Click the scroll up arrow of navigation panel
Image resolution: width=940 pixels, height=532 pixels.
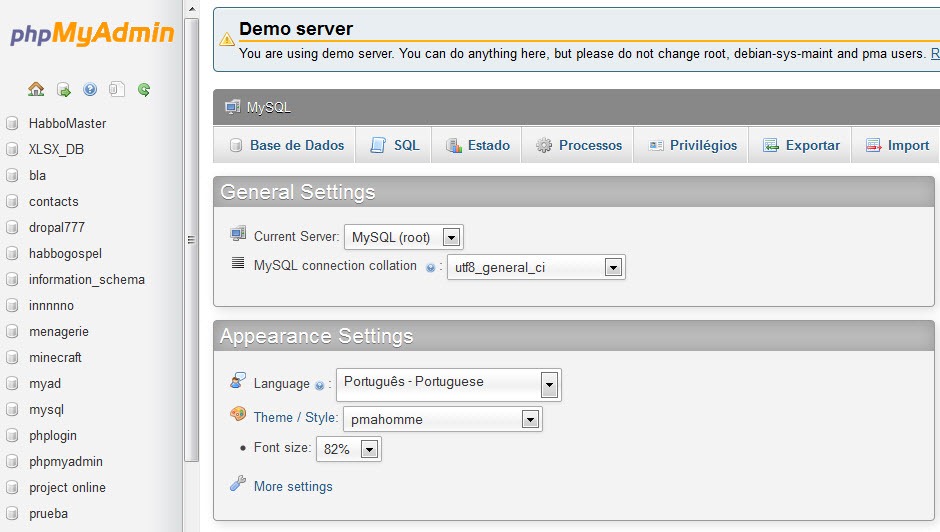(191, 9)
